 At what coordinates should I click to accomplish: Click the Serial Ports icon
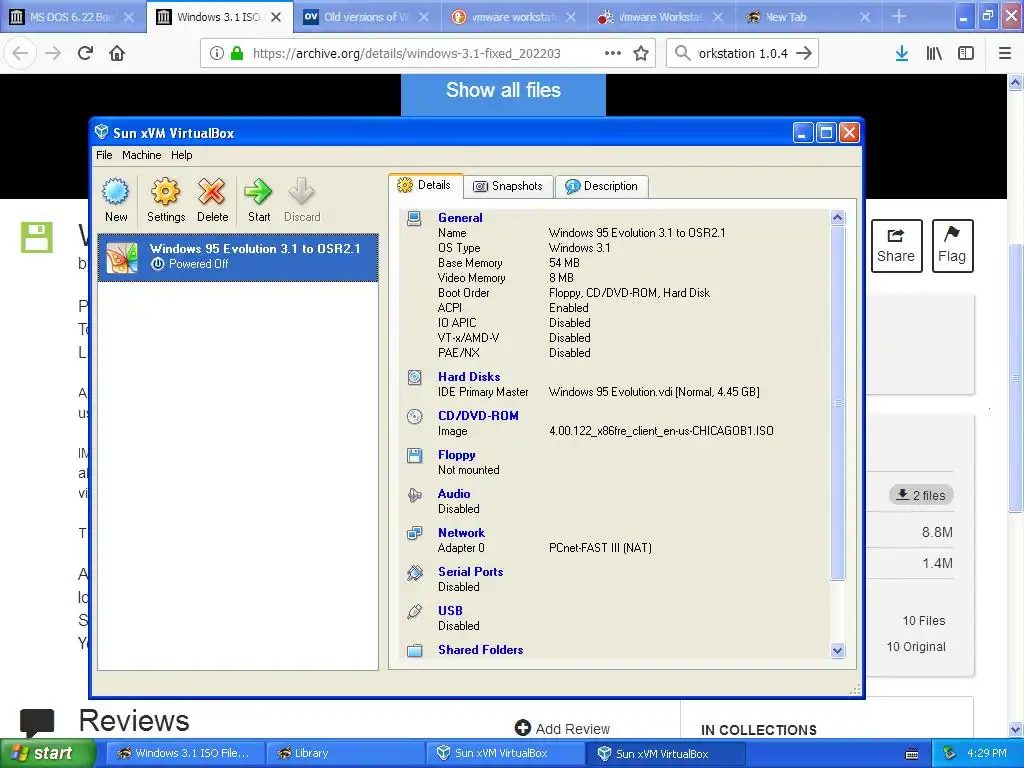(x=414, y=572)
